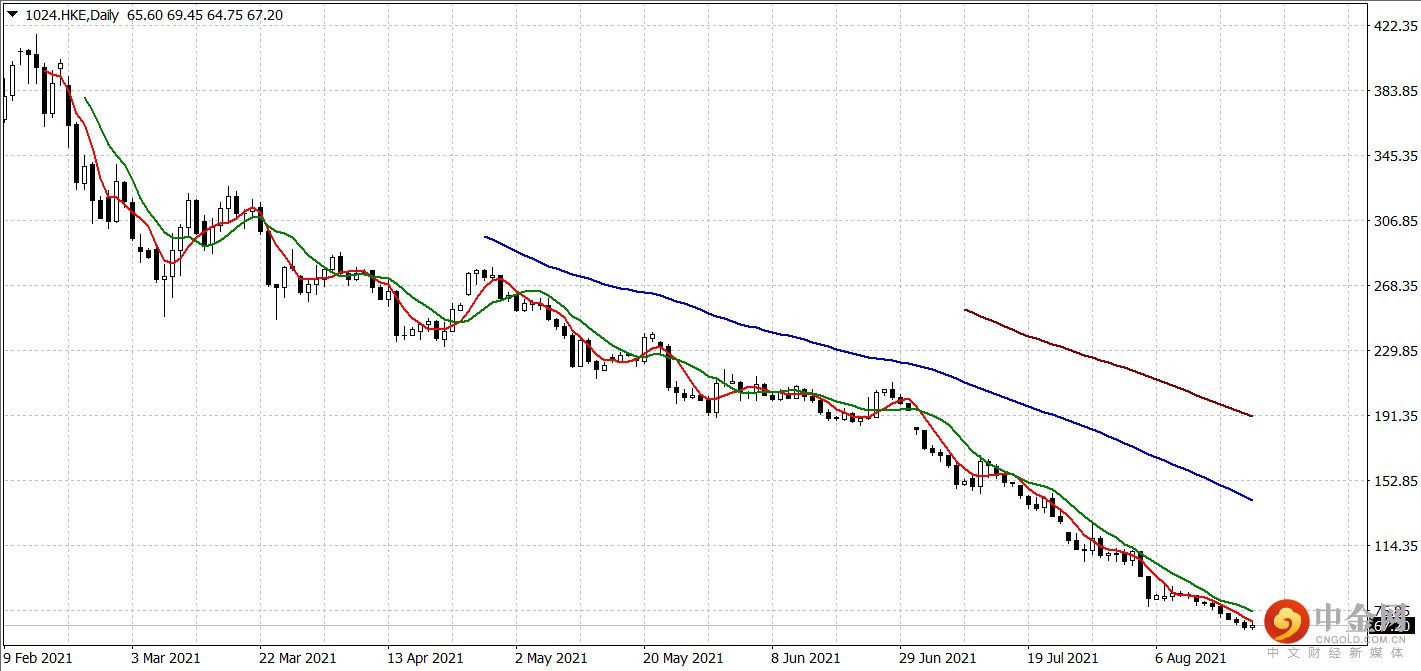1421x671 pixels.
Task: Click the 345.35 price axis label
Action: coord(1397,156)
